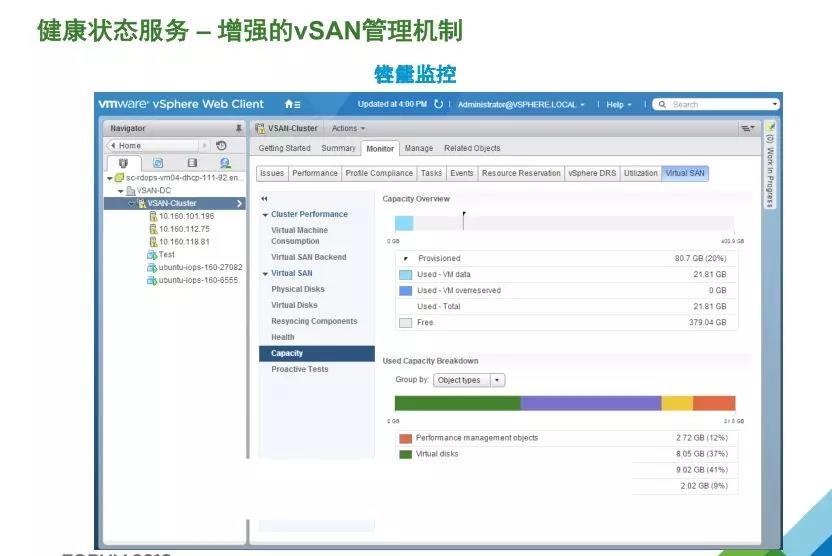Open the Performance sub-tab
Screen dimensions: 832x556
pyautogui.click(x=314, y=173)
